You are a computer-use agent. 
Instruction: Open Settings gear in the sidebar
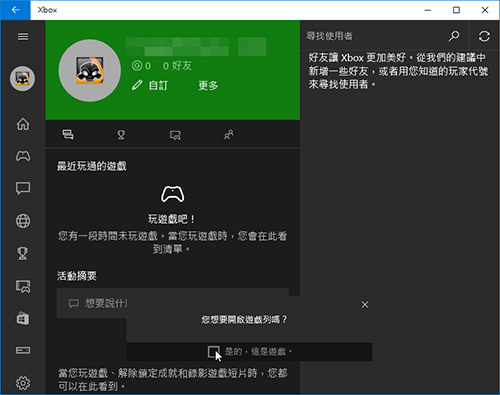(23, 383)
